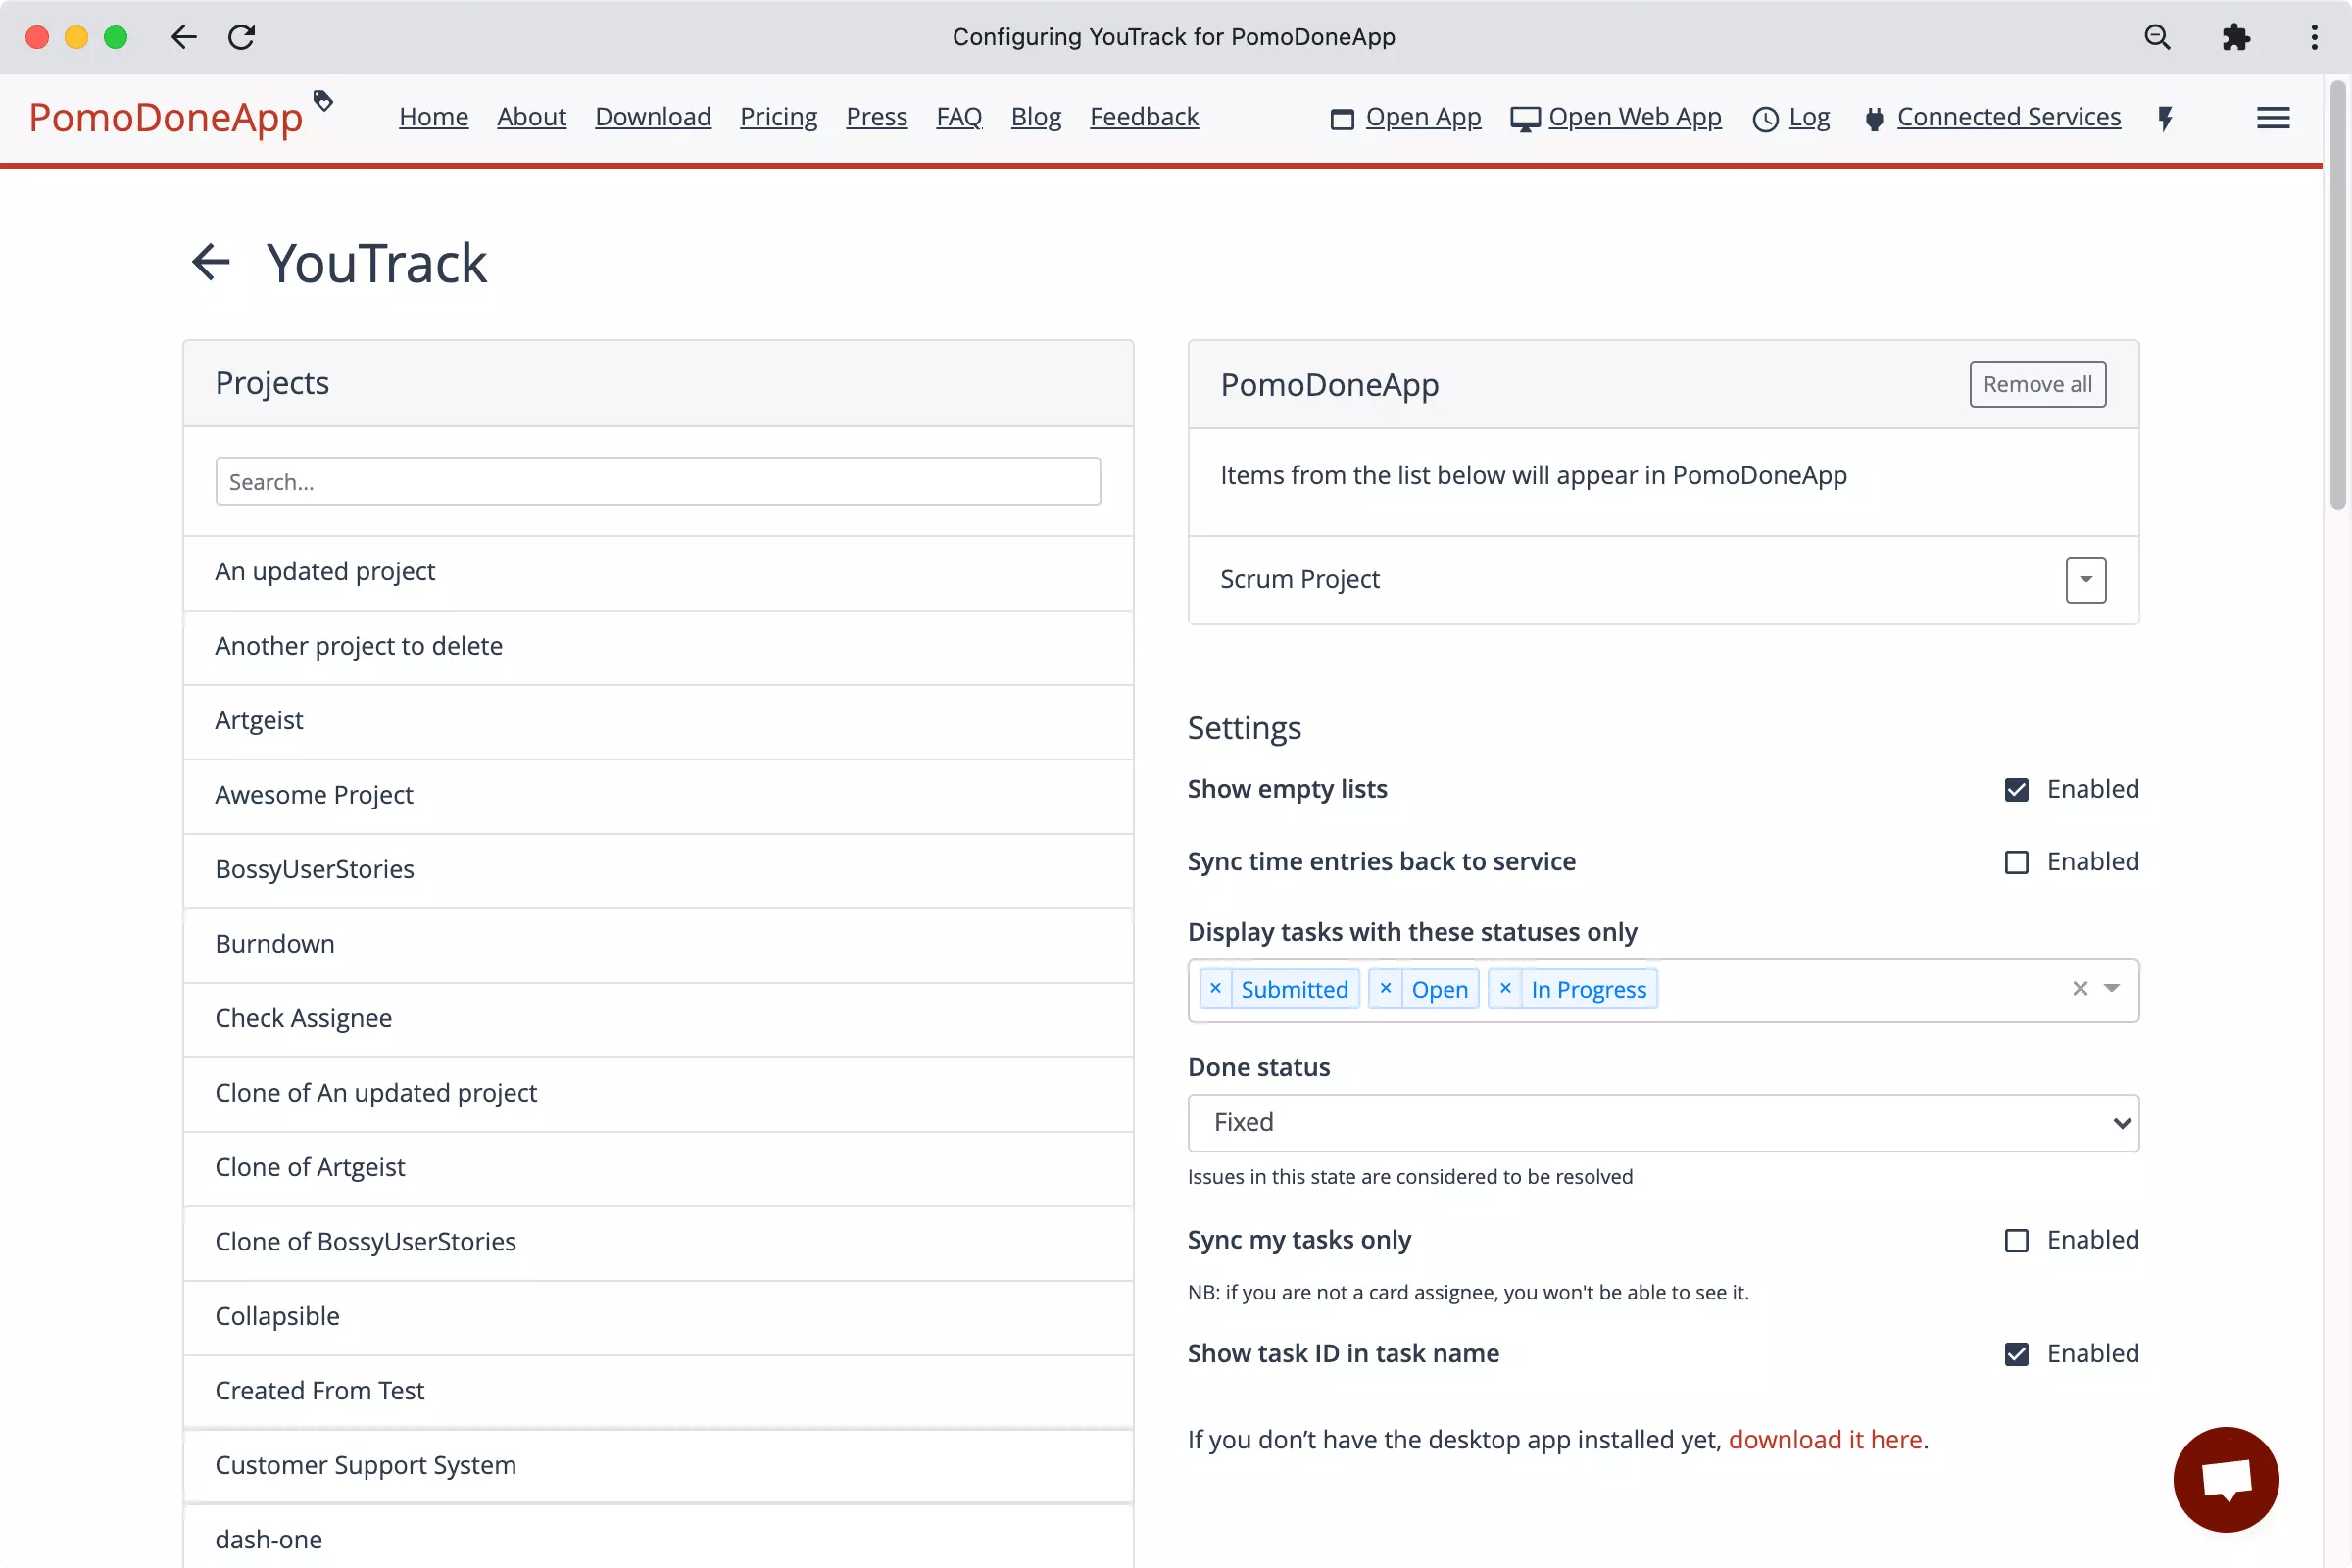Screen dimensions: 2352x1568
Task: Click the PomoDoneApp logo icon
Action: point(320,102)
